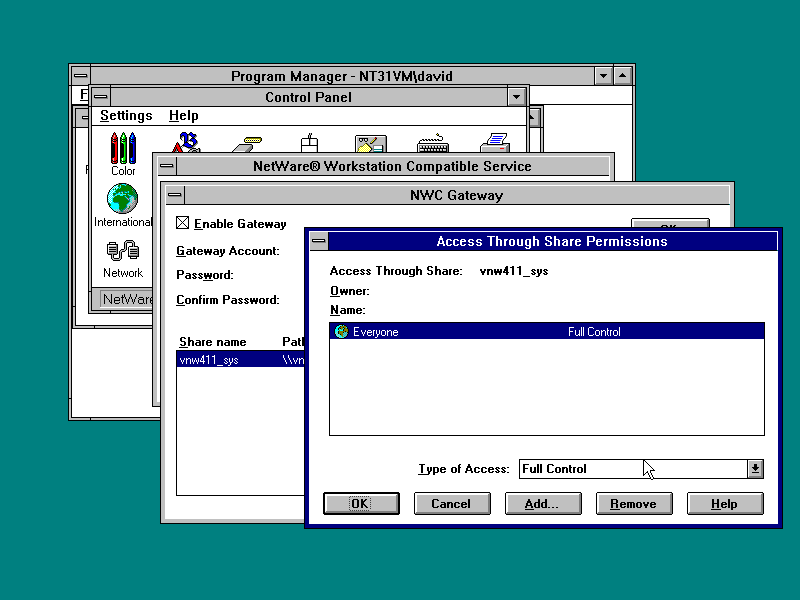Viewport: 800px width, 600px height.
Task: Open the Settings menu in Control Panel
Action: click(126, 116)
